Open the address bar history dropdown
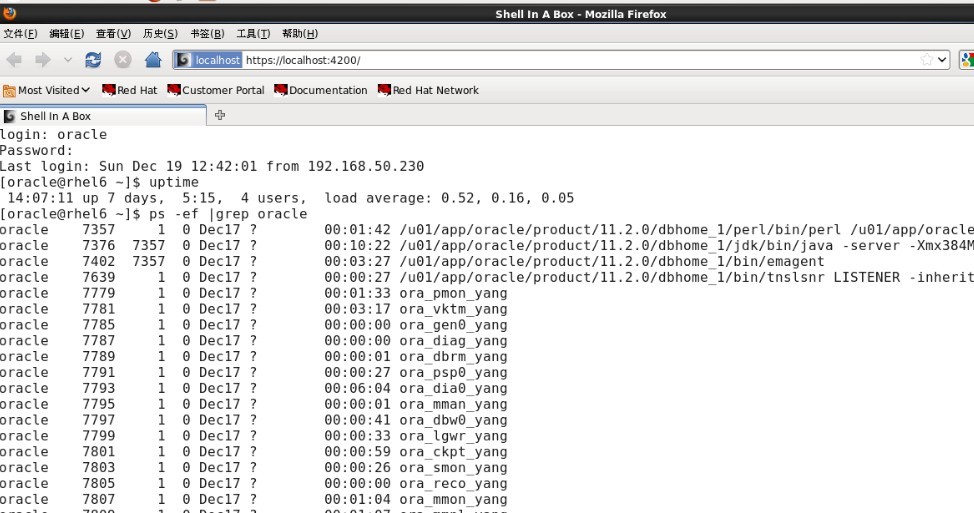Screen dimensions: 974x513 coord(942,60)
